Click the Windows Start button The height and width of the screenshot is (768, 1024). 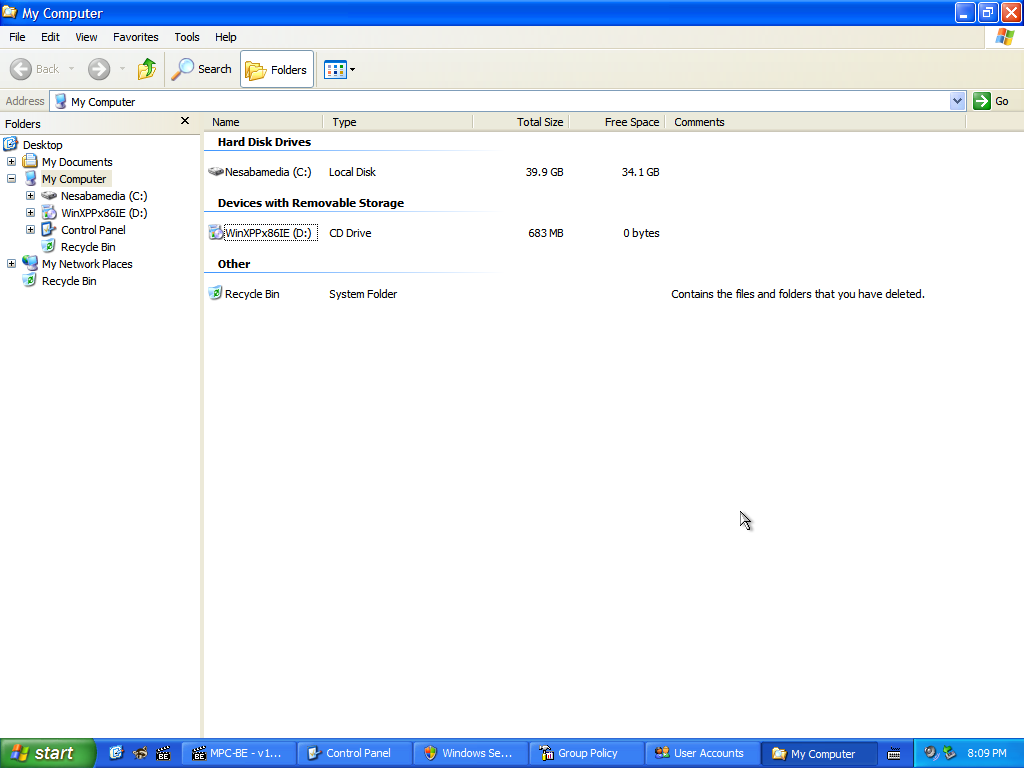point(47,753)
